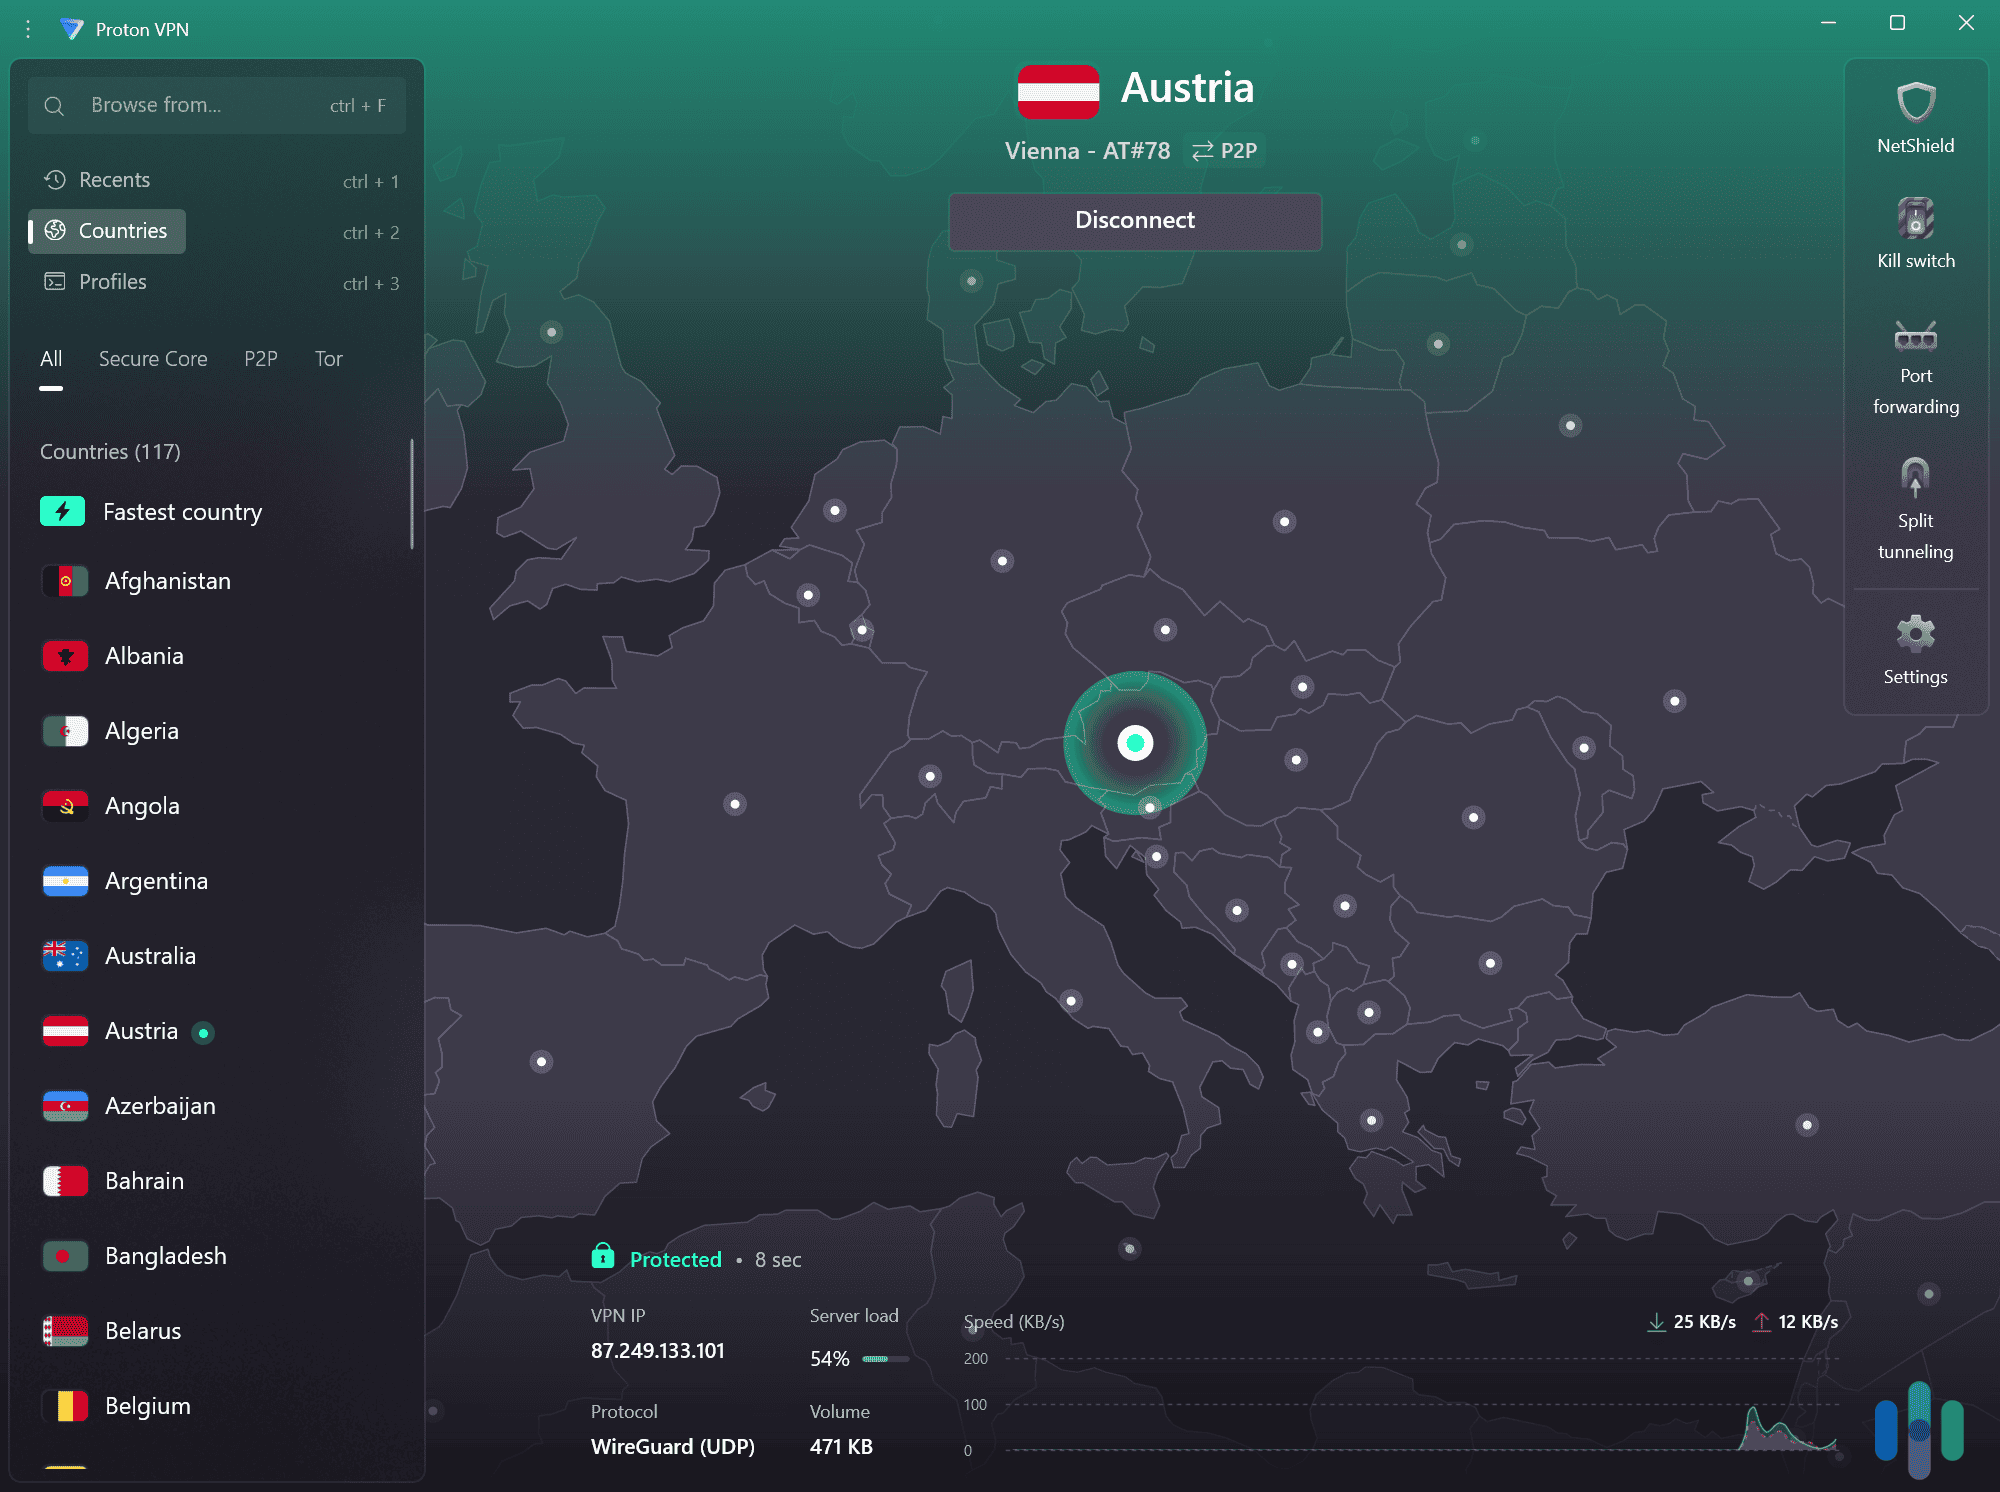The image size is (2000, 1492).
Task: Open the three-dot application menu
Action: (x=27, y=29)
